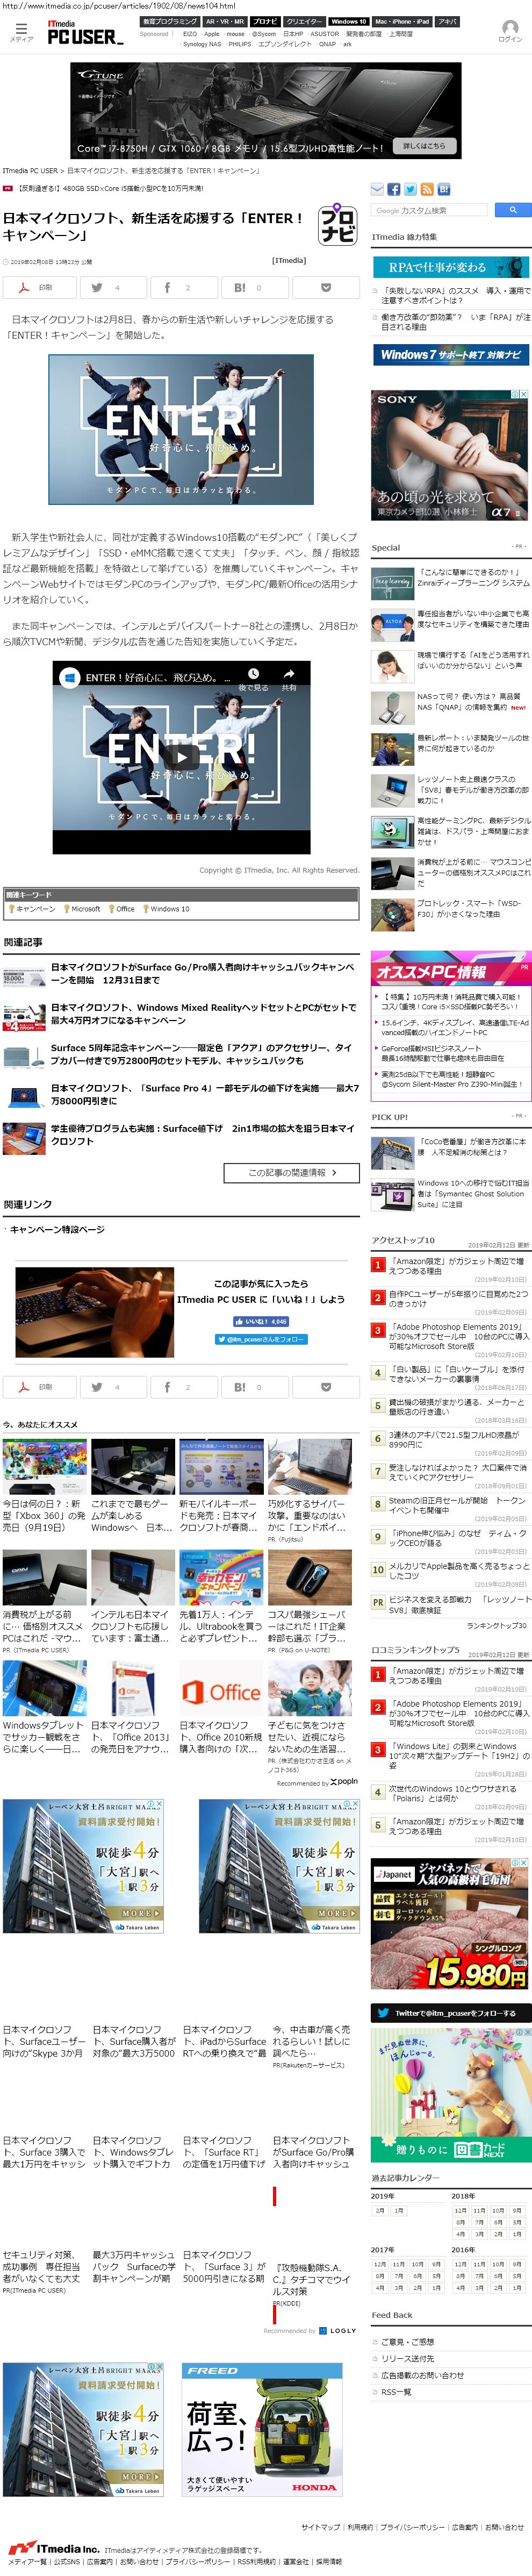The width and height of the screenshot is (532, 2576).
Task: Open the リリース送付先 link
Action: point(407,2358)
